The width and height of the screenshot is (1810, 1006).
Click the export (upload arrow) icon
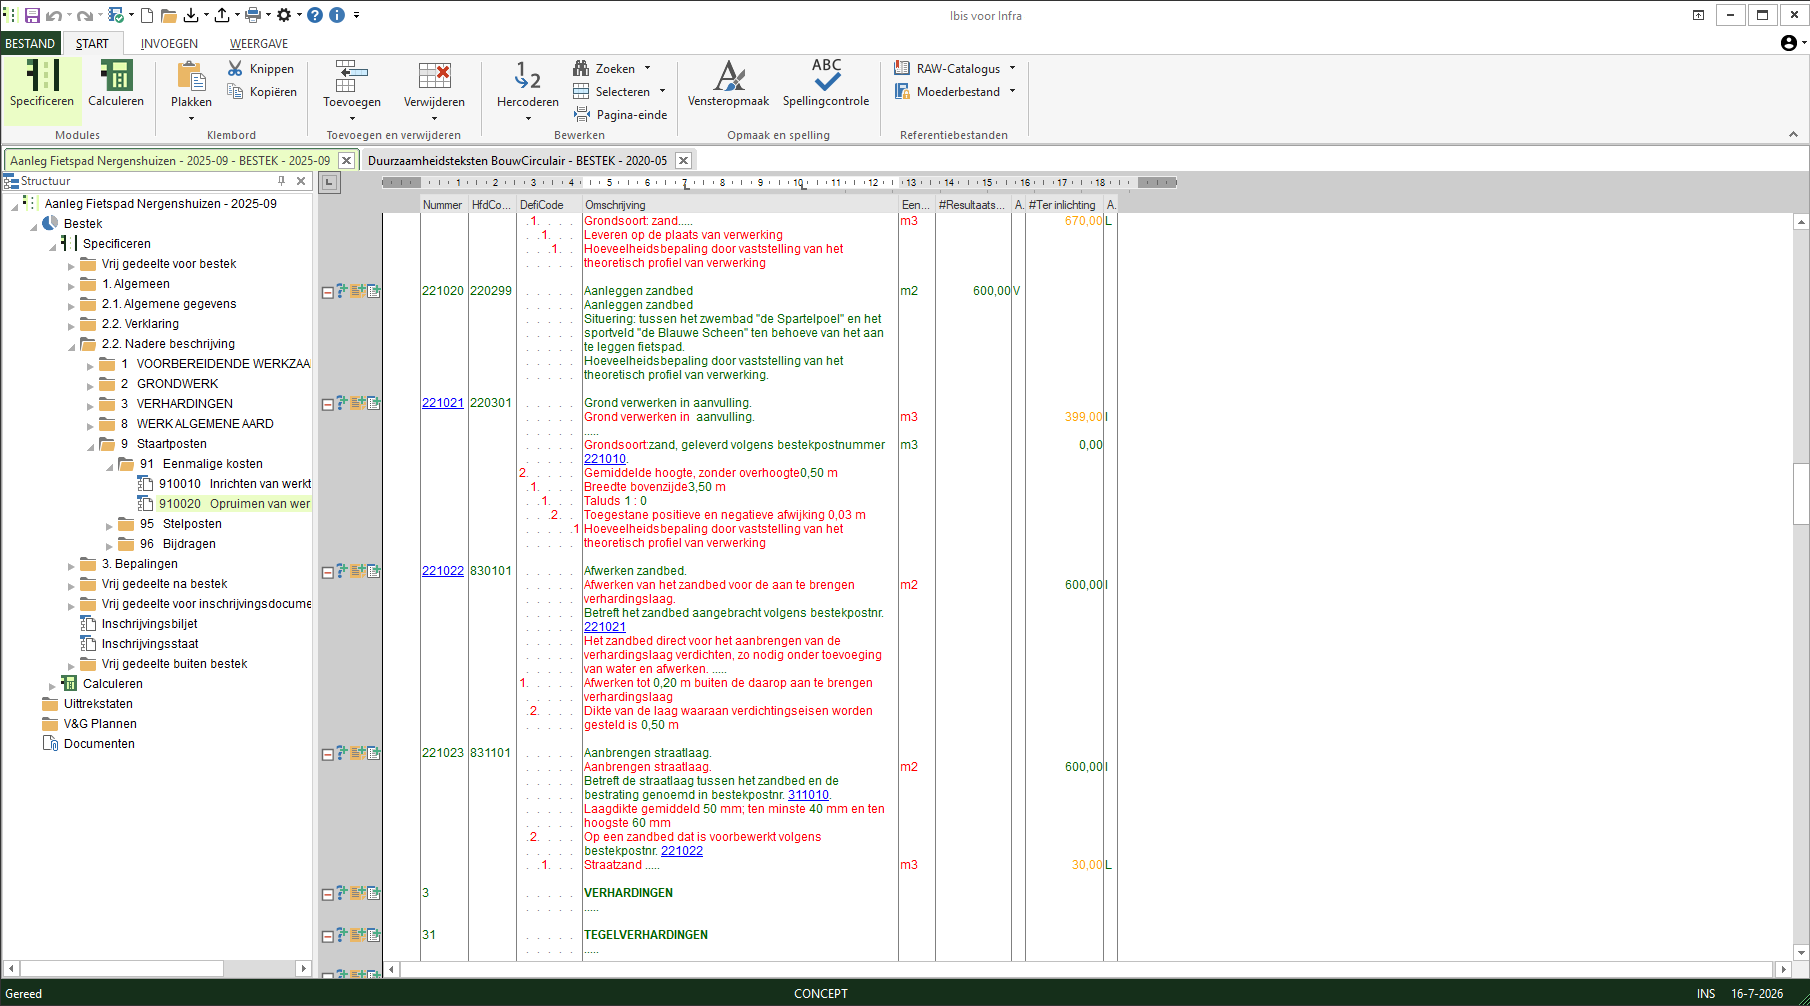pos(222,15)
